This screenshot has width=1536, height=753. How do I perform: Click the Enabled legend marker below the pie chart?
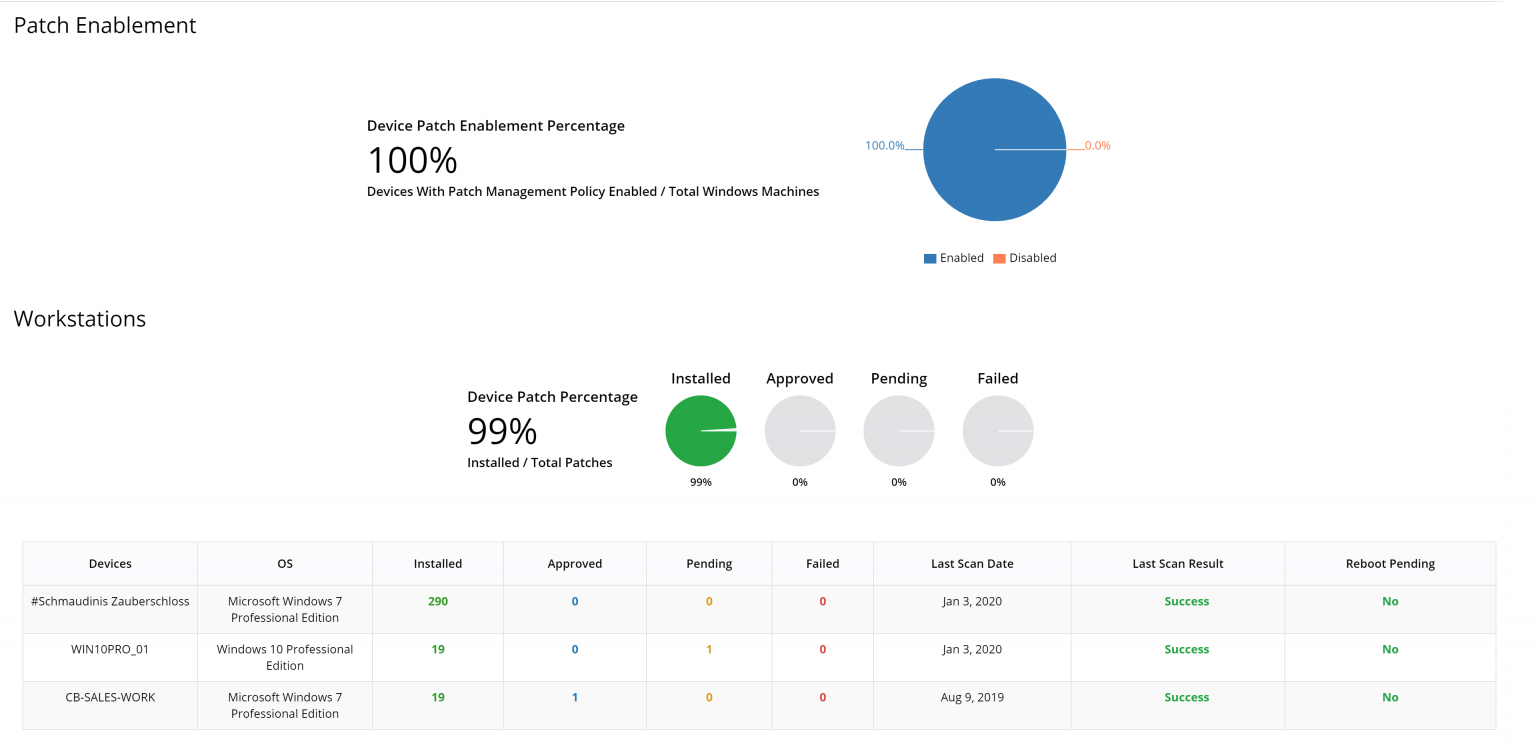tap(928, 258)
